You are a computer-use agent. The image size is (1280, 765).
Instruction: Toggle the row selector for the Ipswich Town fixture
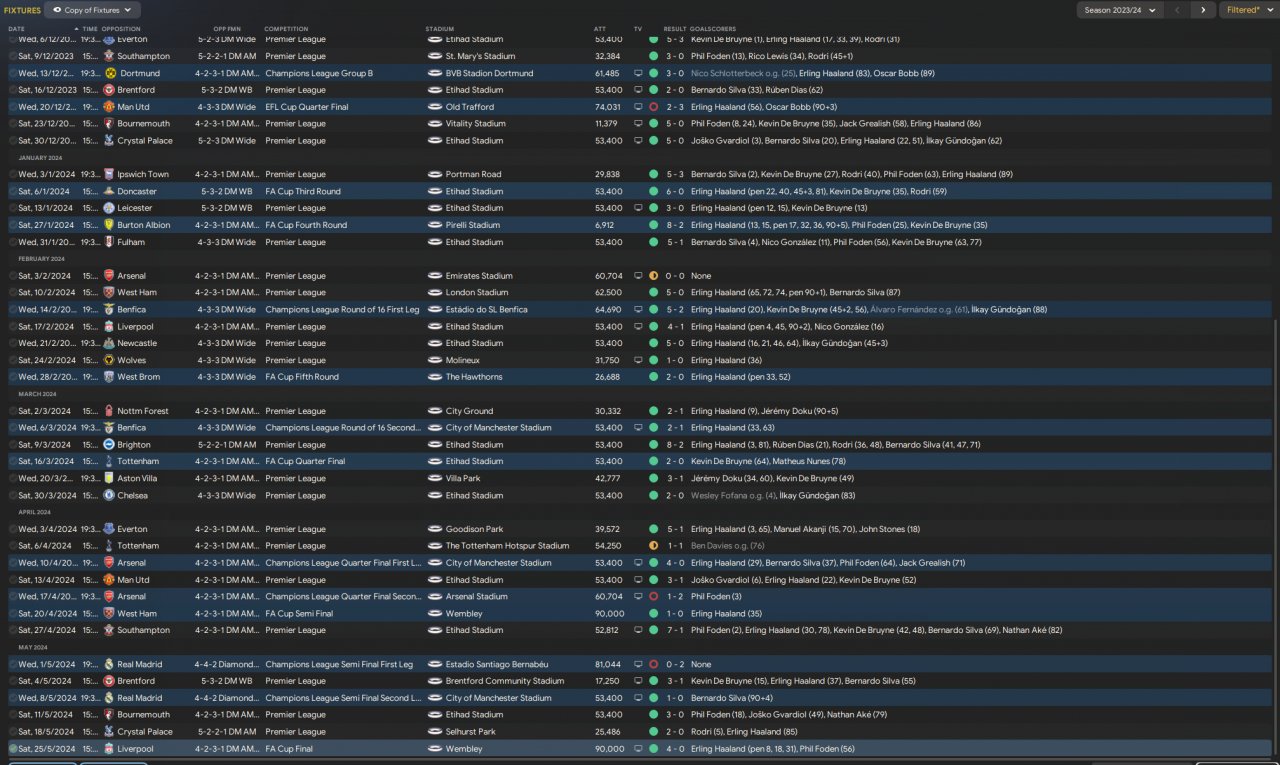(x=13, y=174)
